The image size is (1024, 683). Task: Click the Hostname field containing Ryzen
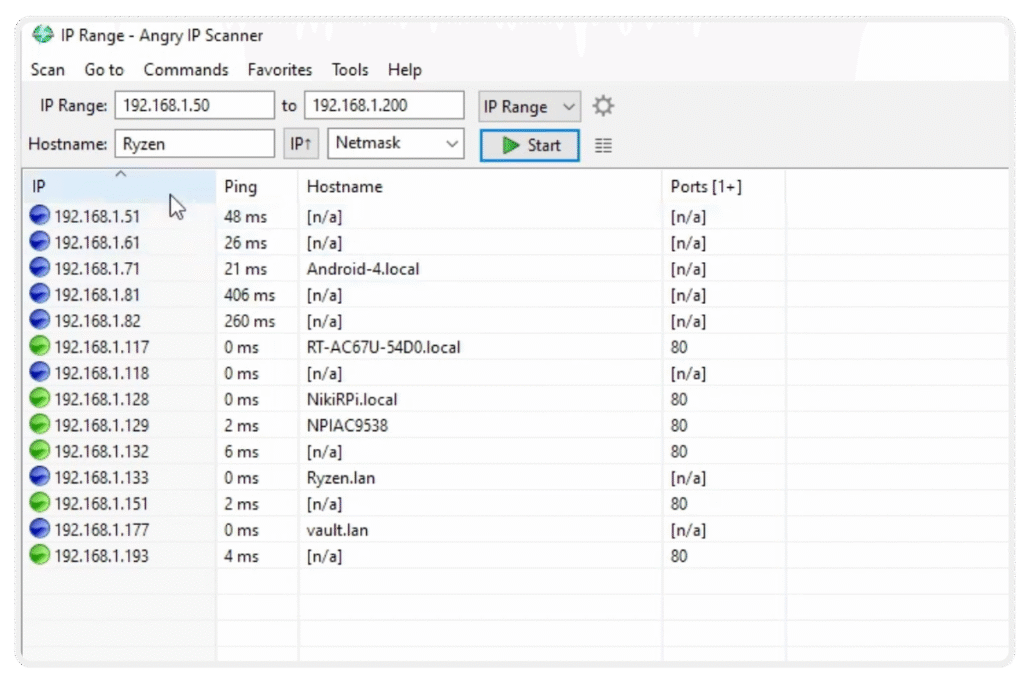[x=195, y=144]
